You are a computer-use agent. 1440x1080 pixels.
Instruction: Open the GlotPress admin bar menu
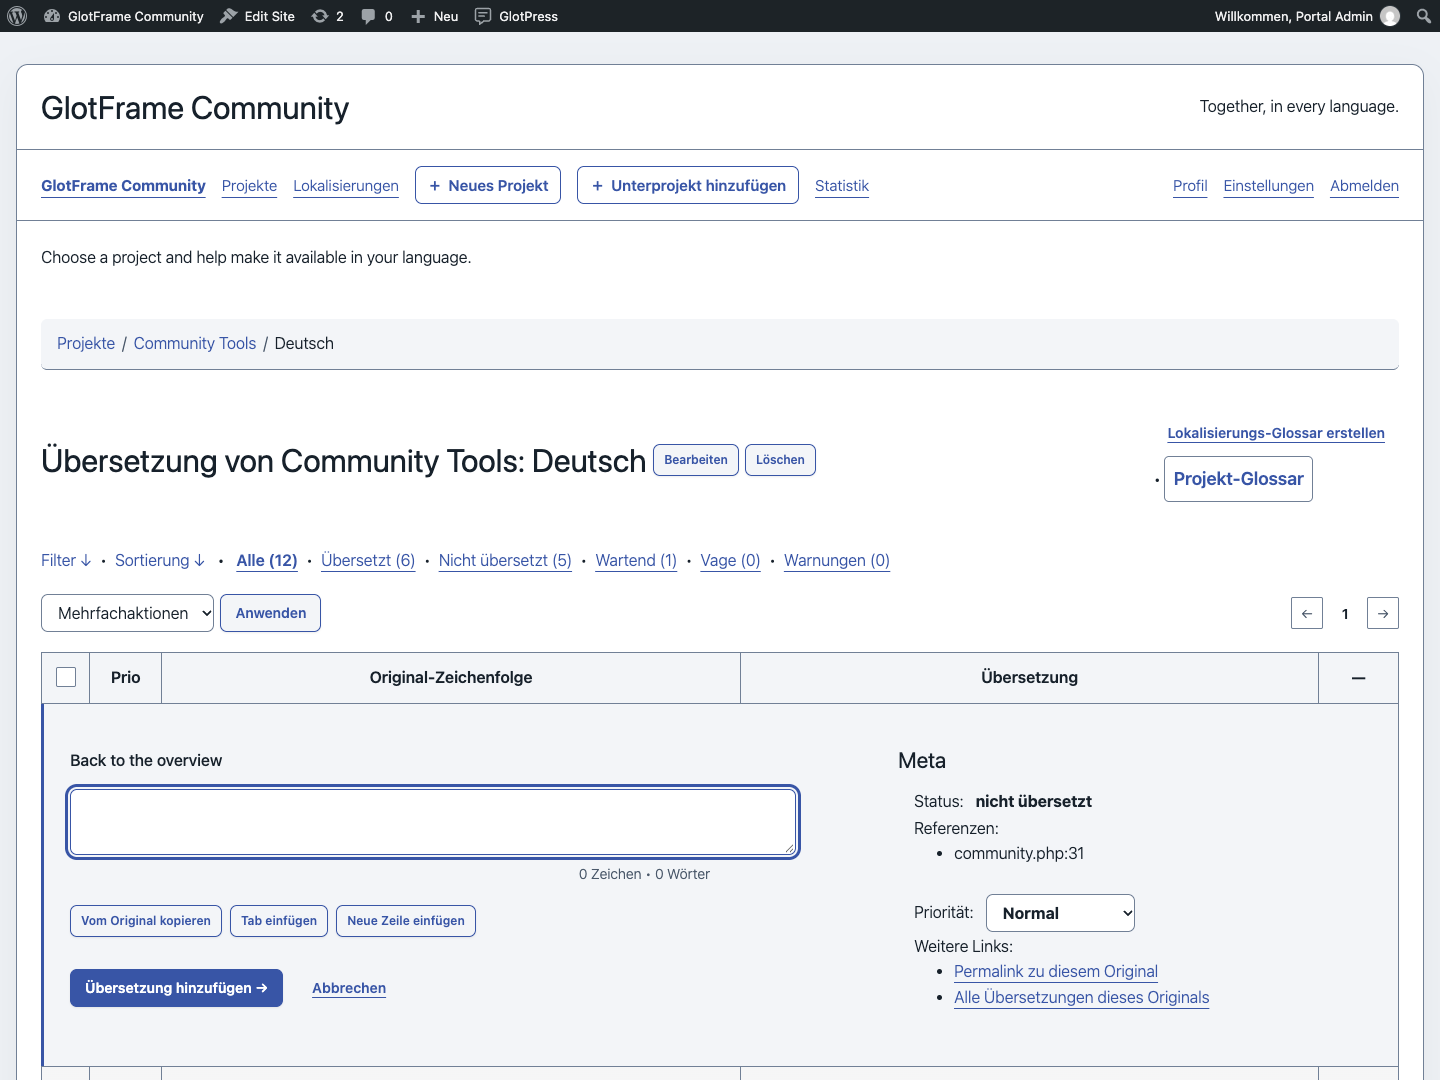(x=516, y=16)
